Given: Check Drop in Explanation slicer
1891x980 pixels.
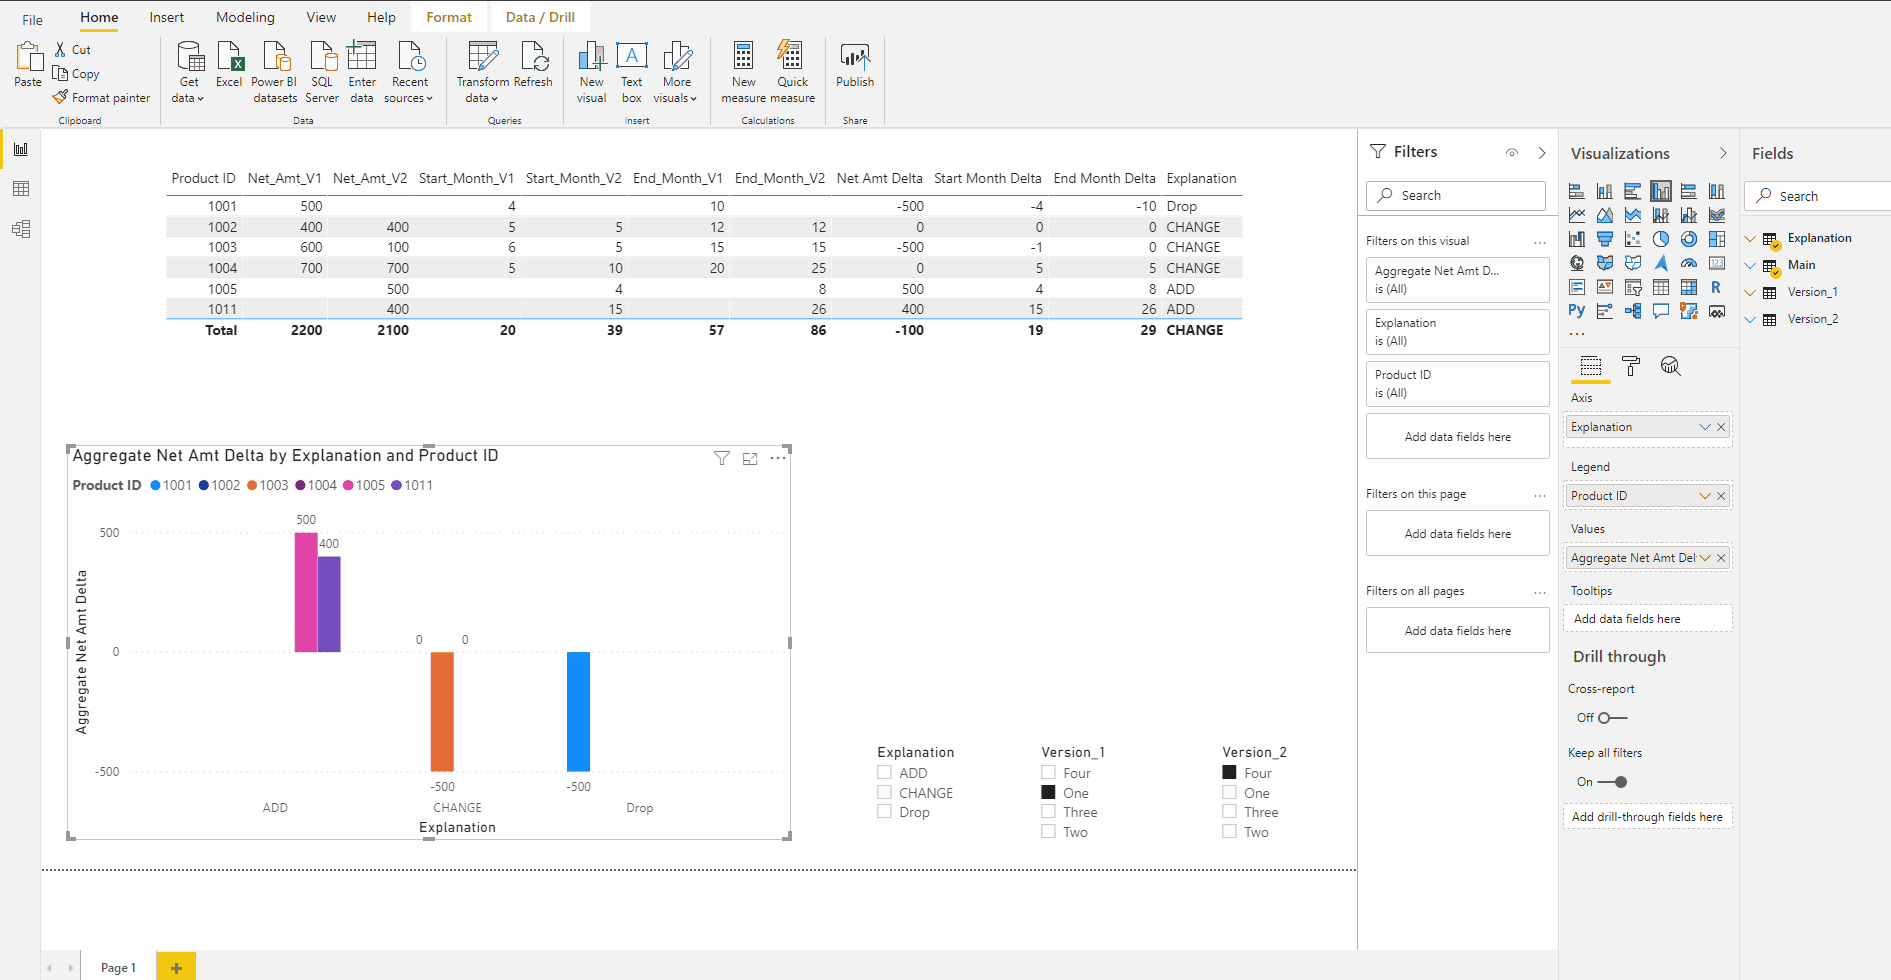Looking at the screenshot, I should click(x=884, y=811).
